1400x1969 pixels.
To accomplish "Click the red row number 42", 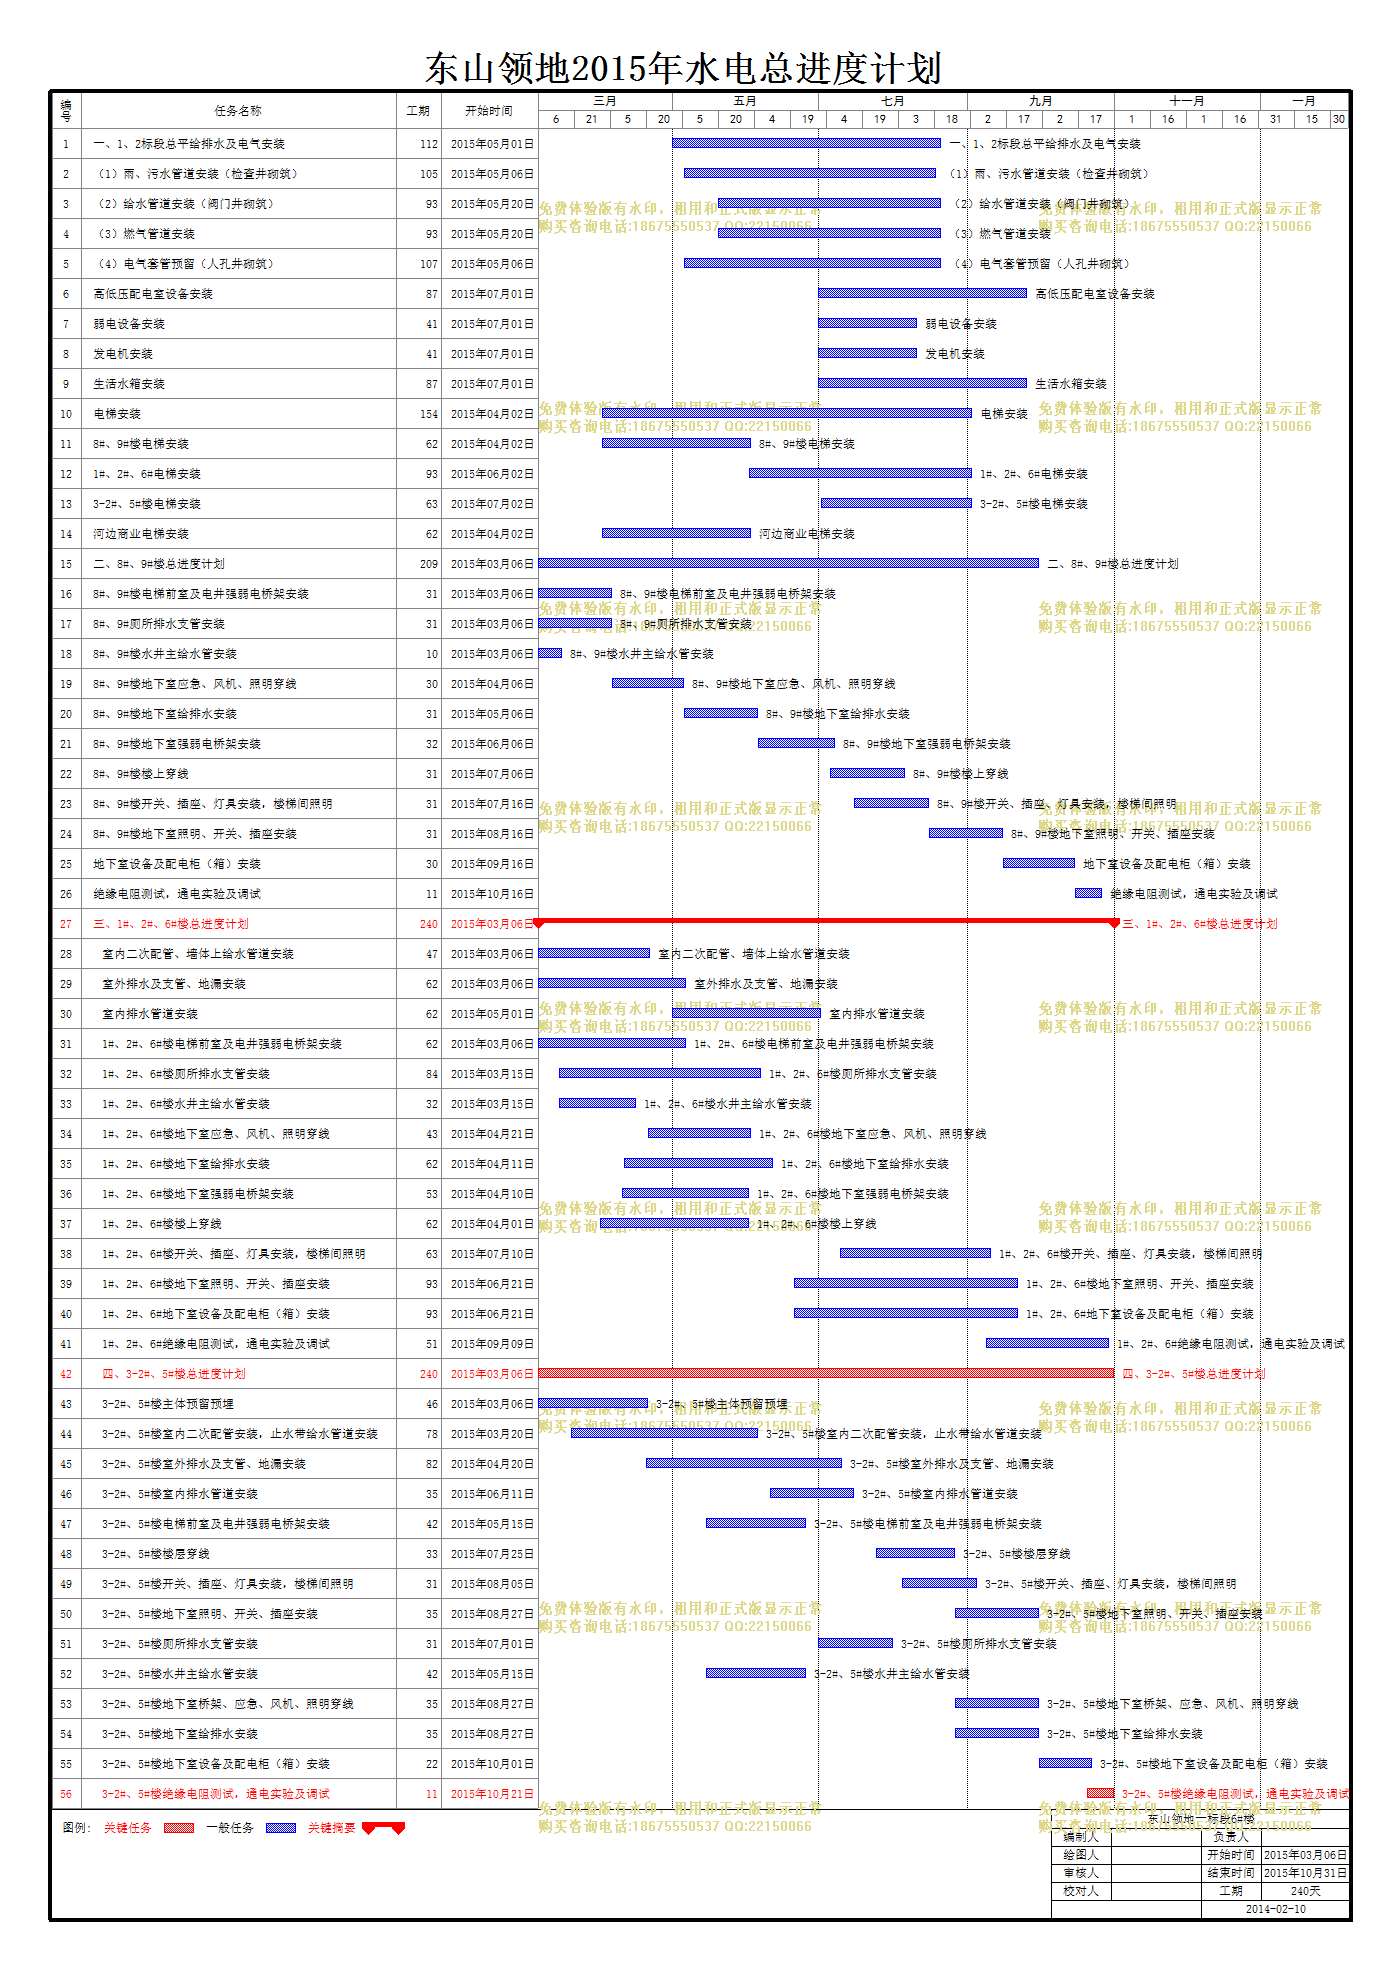I will 66,1374.
